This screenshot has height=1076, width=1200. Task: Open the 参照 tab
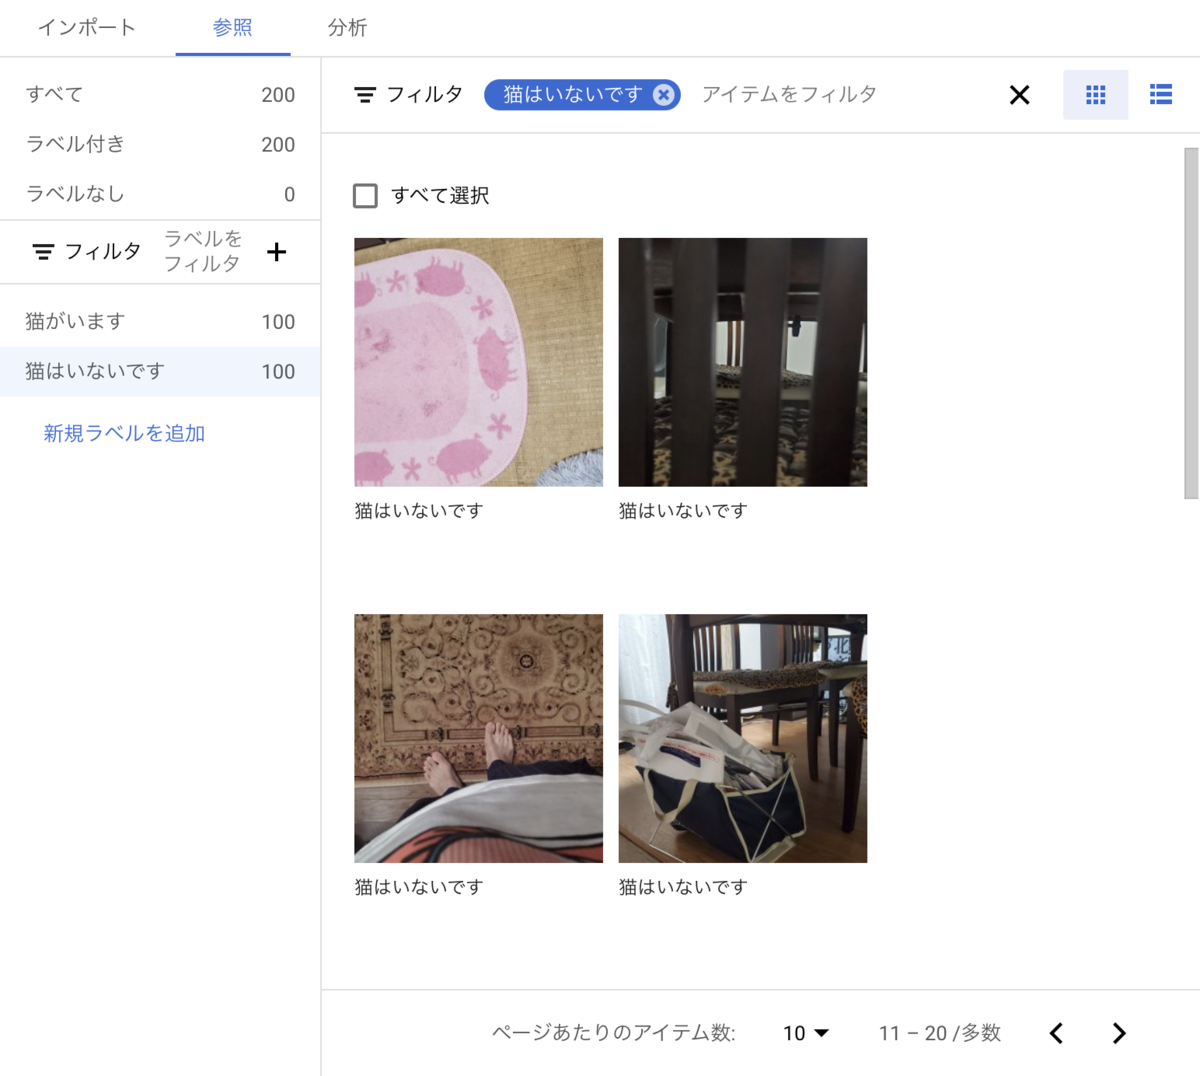coord(233,28)
